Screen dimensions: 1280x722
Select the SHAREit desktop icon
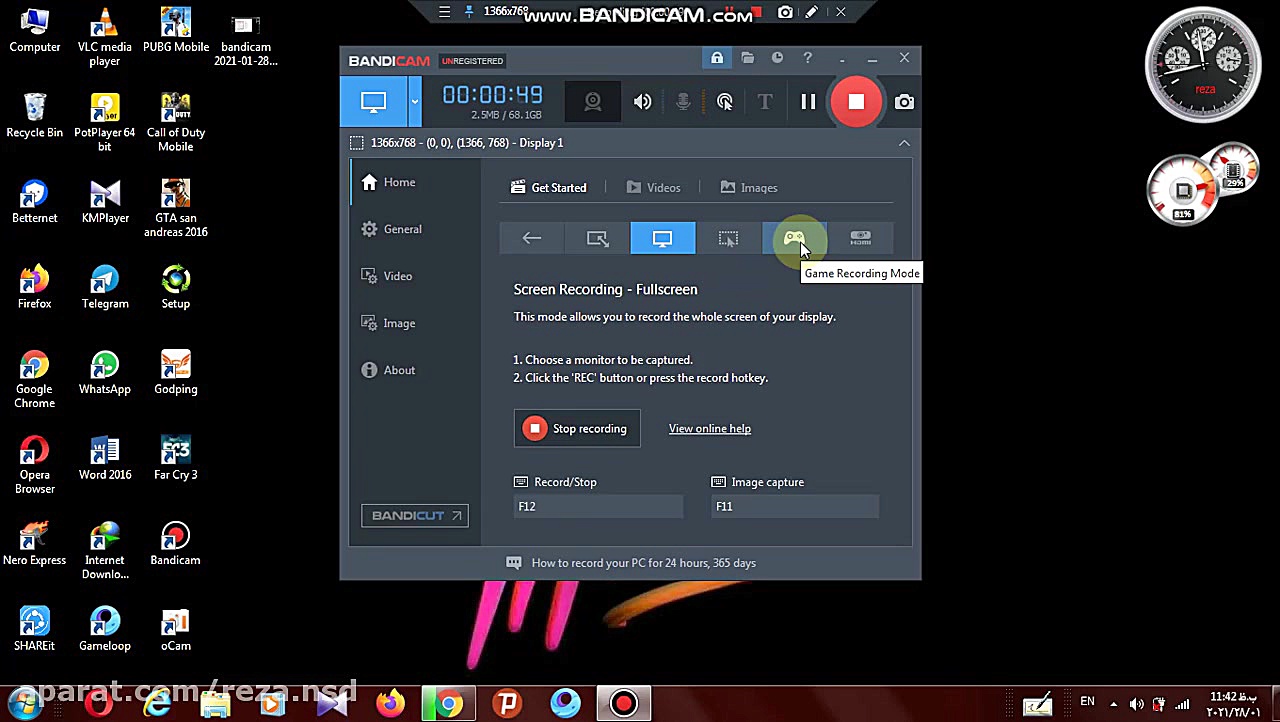pyautogui.click(x=35, y=629)
